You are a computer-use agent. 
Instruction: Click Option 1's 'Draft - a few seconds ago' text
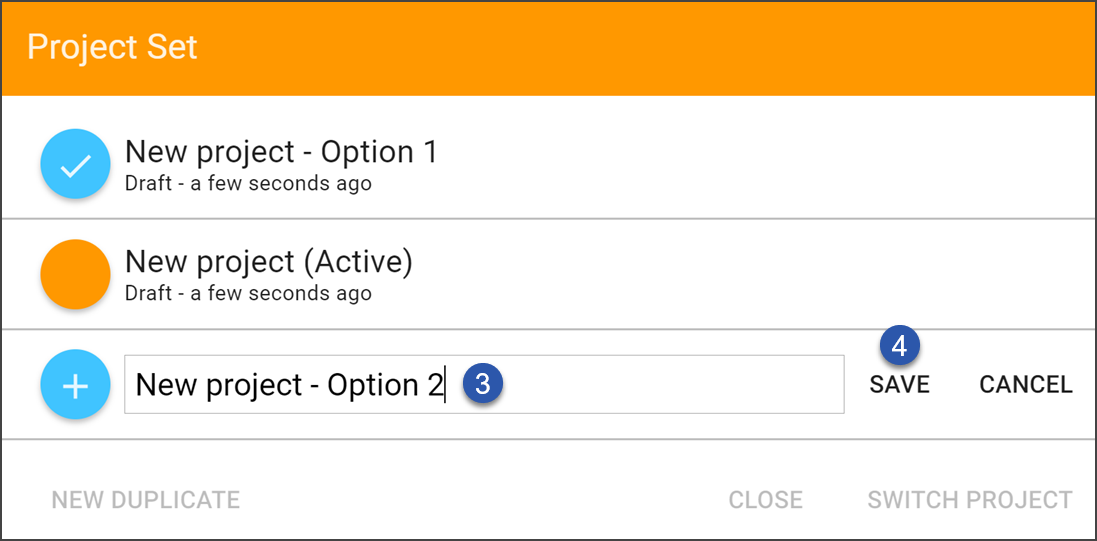pyautogui.click(x=248, y=183)
